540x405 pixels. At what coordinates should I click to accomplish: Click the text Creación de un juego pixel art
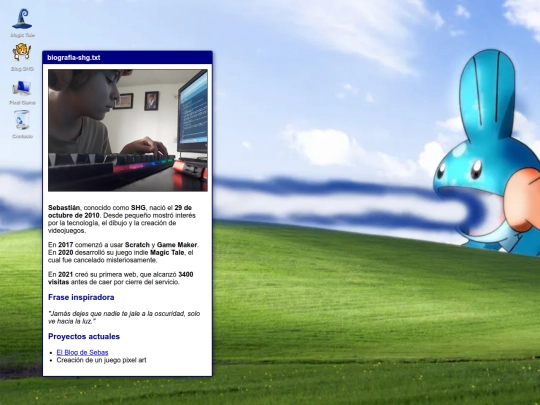(101, 360)
